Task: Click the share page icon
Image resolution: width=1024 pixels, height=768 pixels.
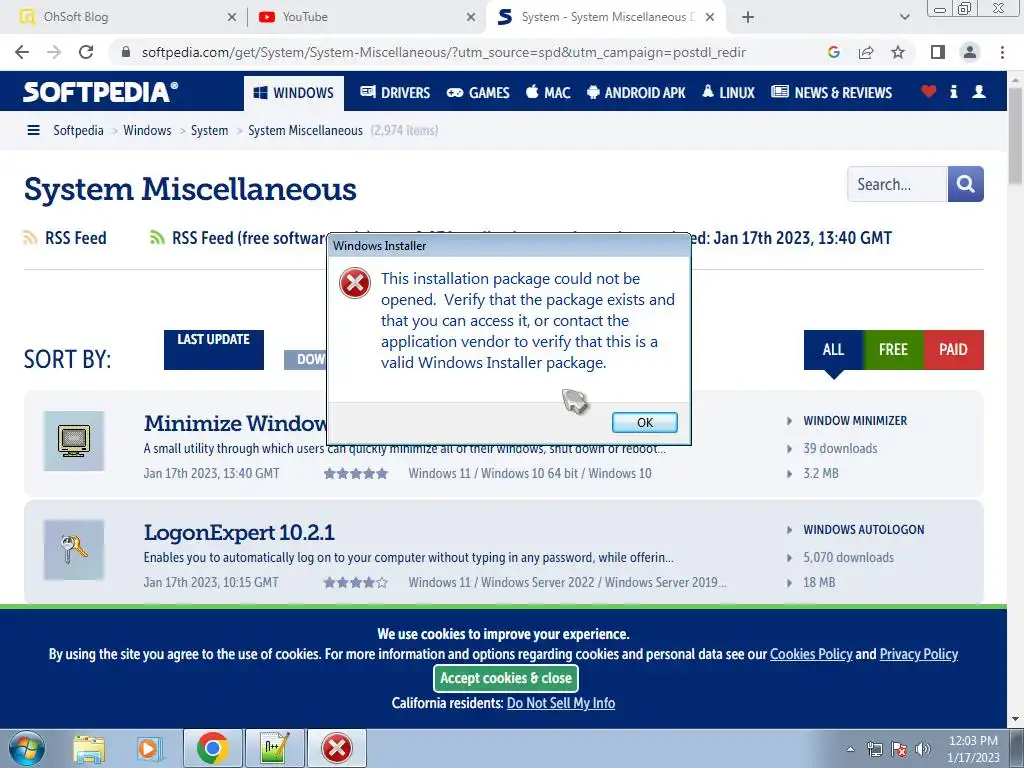Action: click(x=866, y=52)
